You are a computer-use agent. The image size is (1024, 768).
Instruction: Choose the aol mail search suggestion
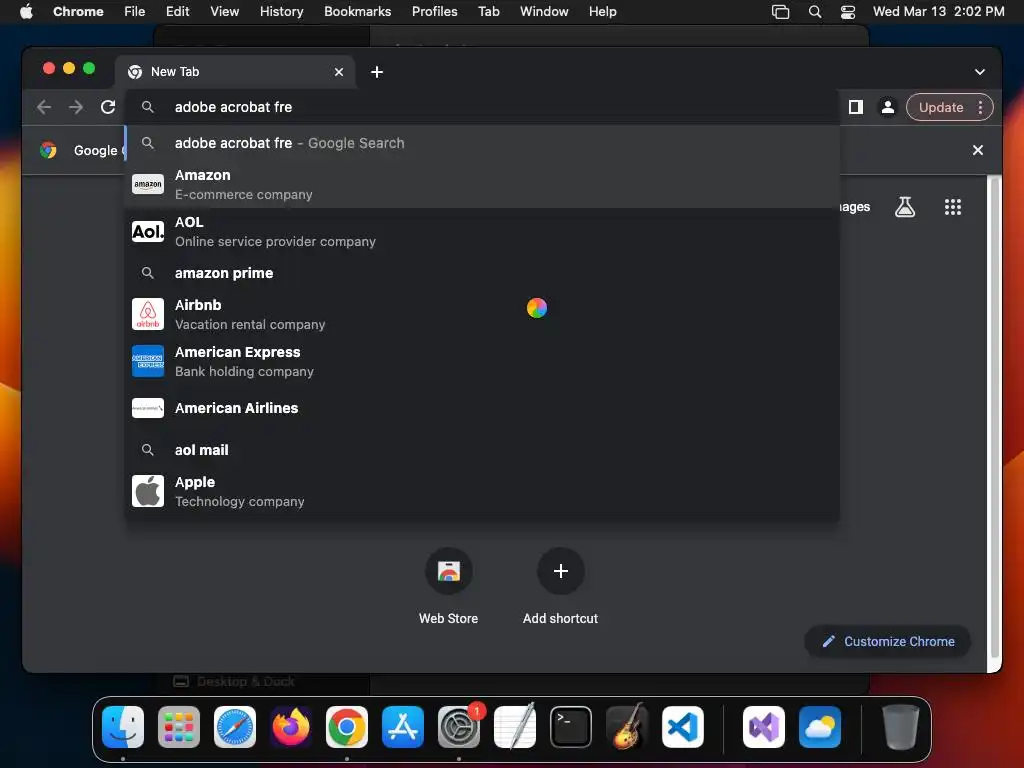click(482, 450)
